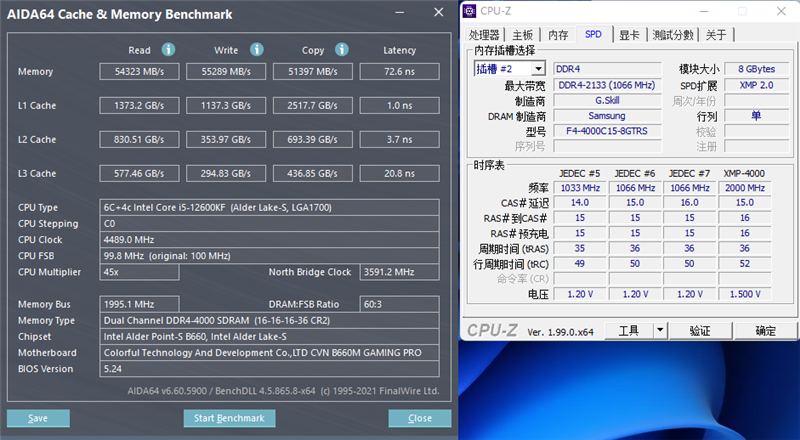Click L2 Cache read 830.51 GB/s
800x440 pixels.
coord(139,139)
